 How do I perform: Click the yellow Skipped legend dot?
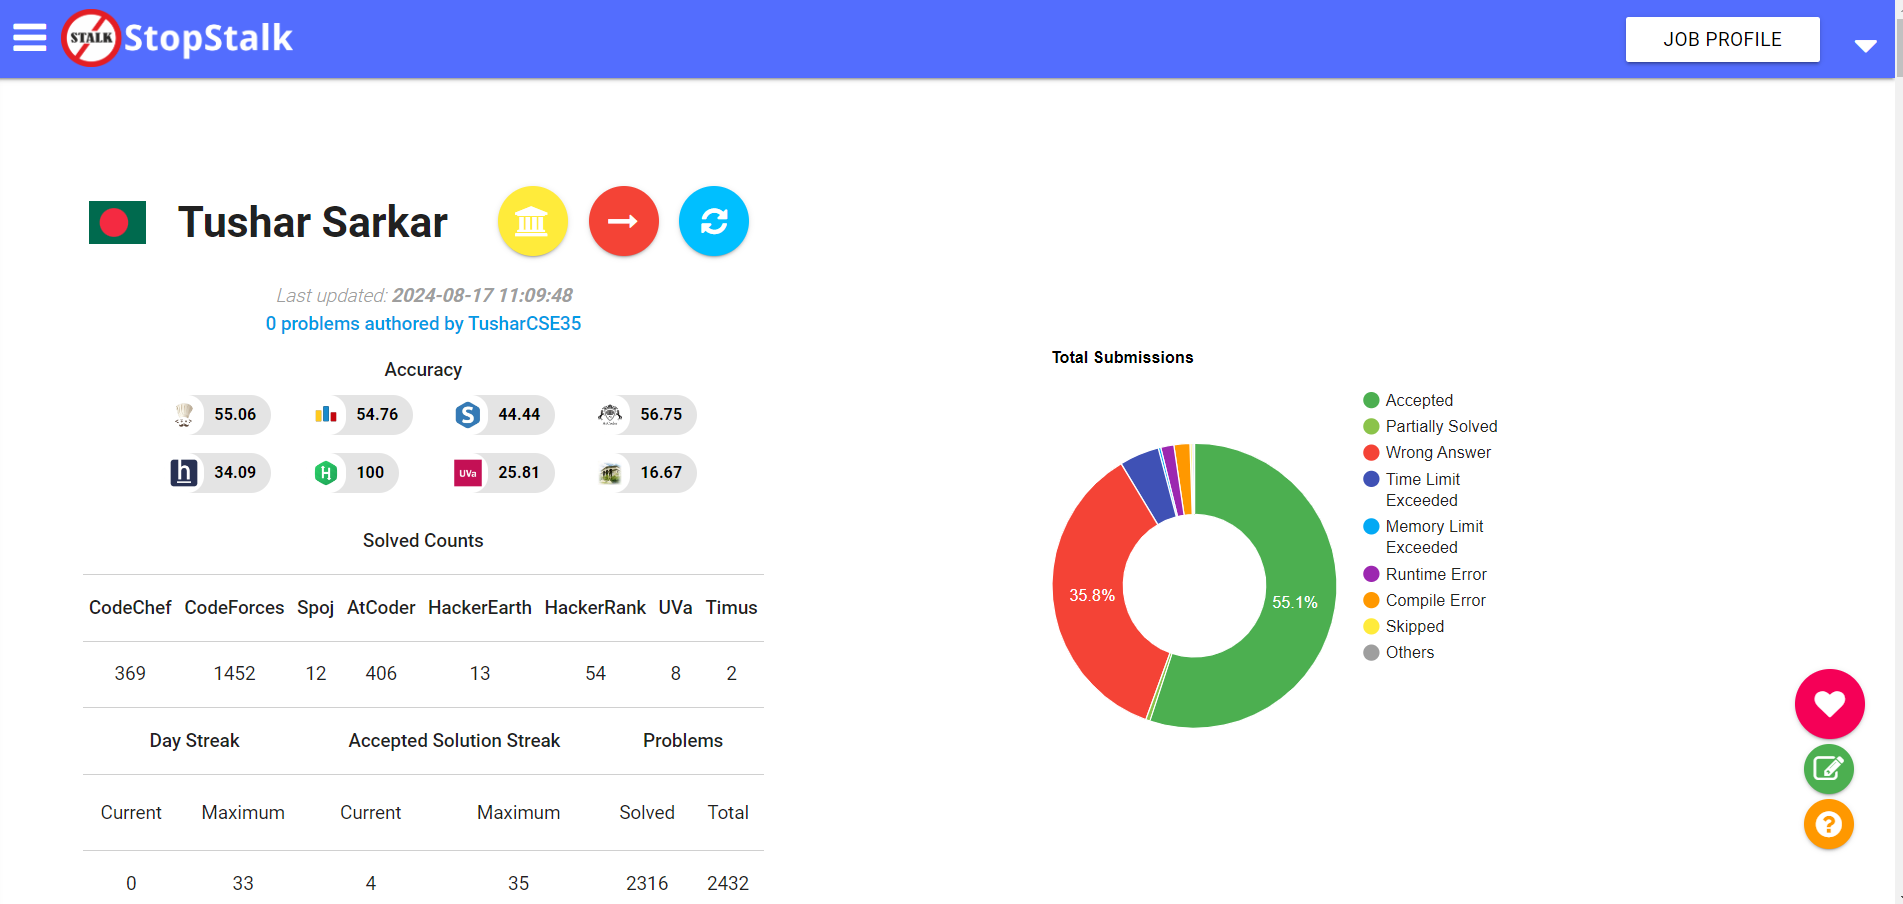click(1371, 626)
